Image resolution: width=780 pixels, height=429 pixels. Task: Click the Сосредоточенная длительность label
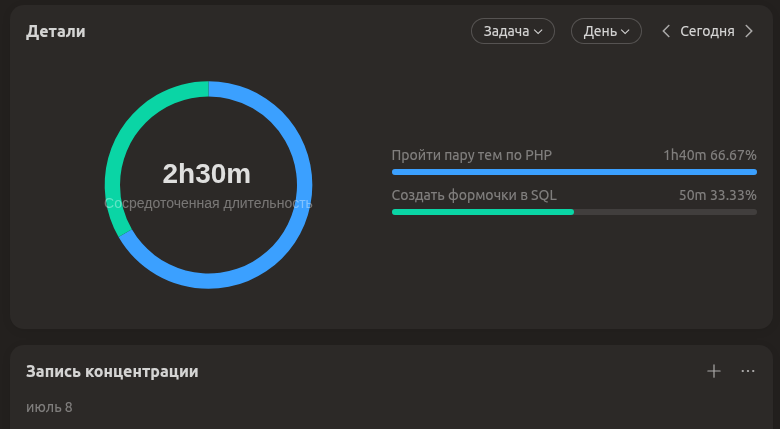(208, 204)
